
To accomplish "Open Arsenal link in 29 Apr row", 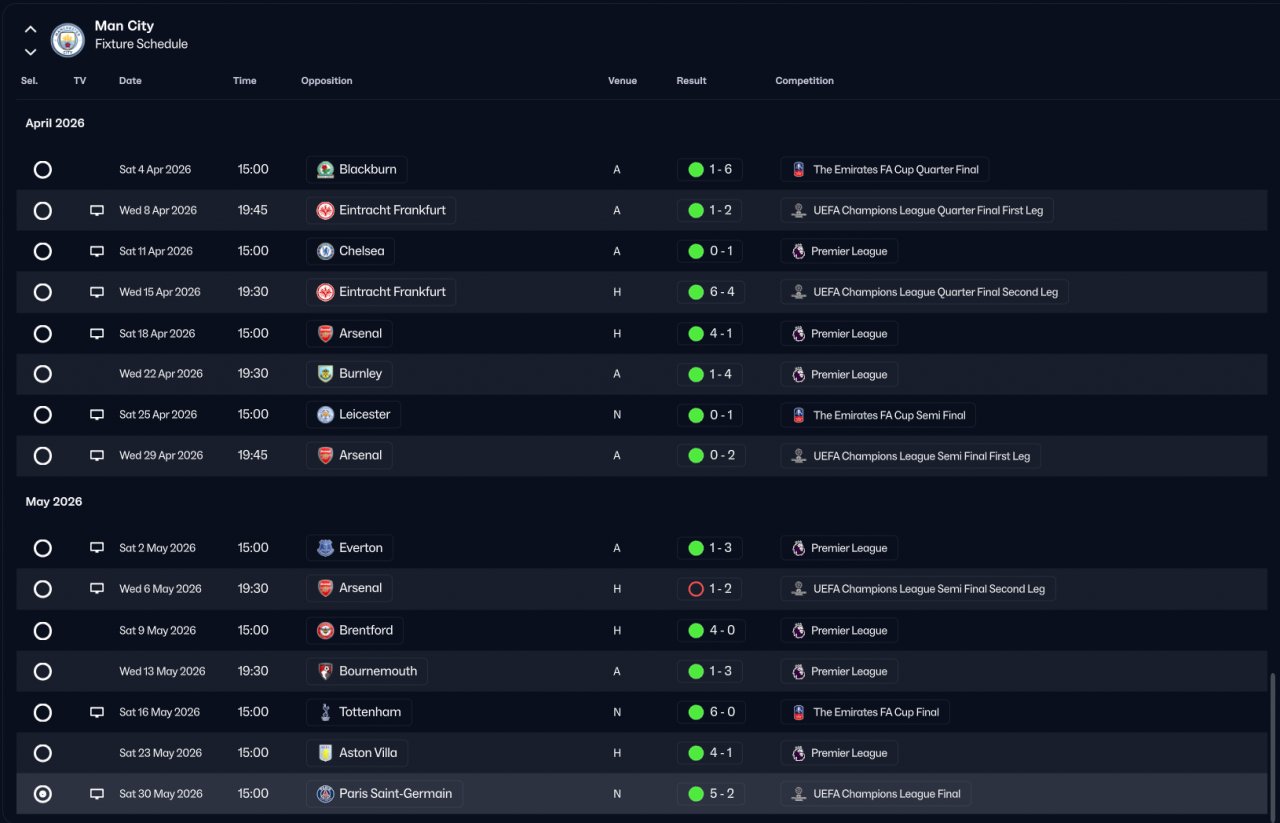I will 360,456.
